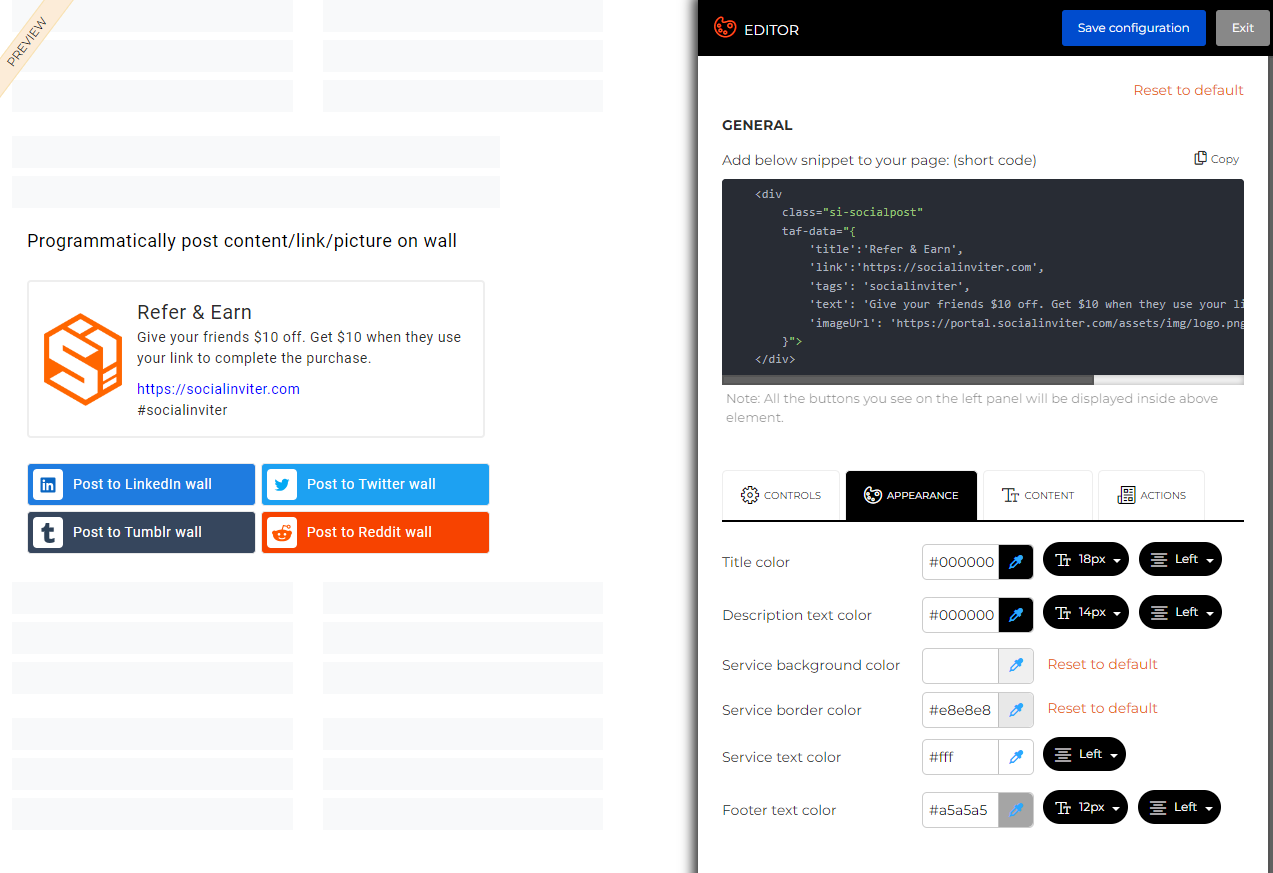Expand the Title alignment Left dropdown
Viewport: 1273px width, 873px height.
pyautogui.click(x=1180, y=559)
